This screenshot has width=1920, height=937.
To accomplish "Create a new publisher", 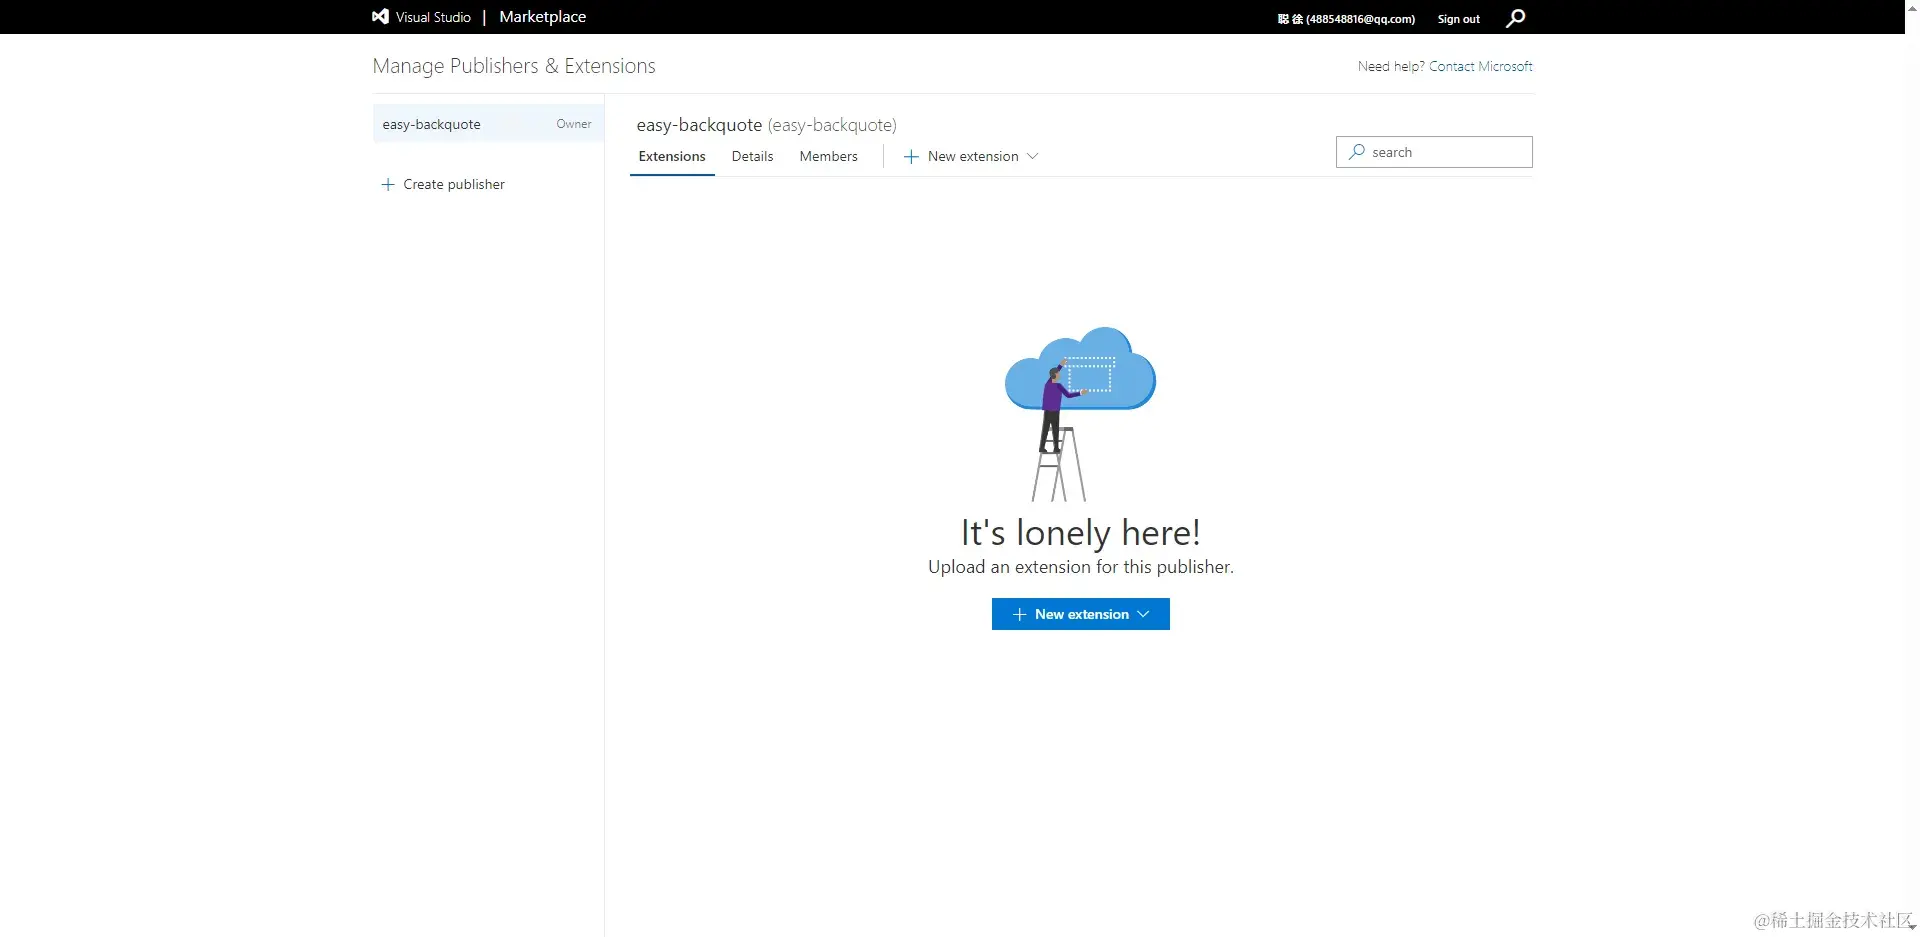I will 443,185.
